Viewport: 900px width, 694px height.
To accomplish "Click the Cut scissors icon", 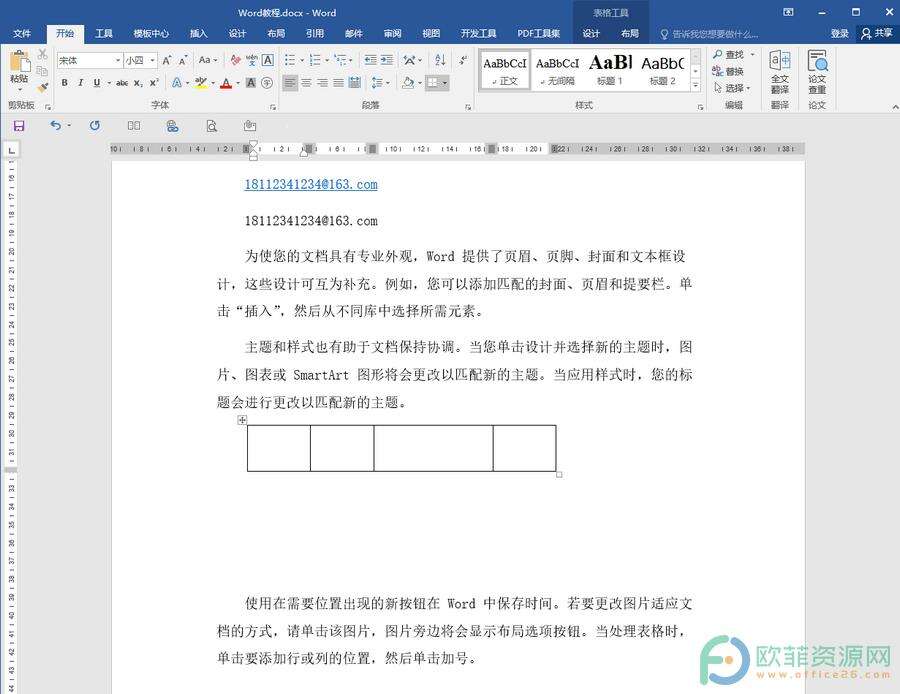I will click(x=42, y=55).
